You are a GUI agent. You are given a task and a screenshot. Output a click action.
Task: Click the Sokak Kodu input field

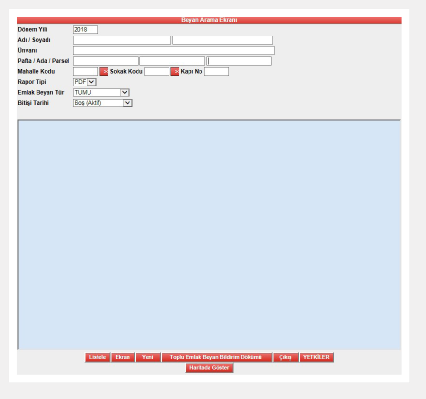[157, 71]
